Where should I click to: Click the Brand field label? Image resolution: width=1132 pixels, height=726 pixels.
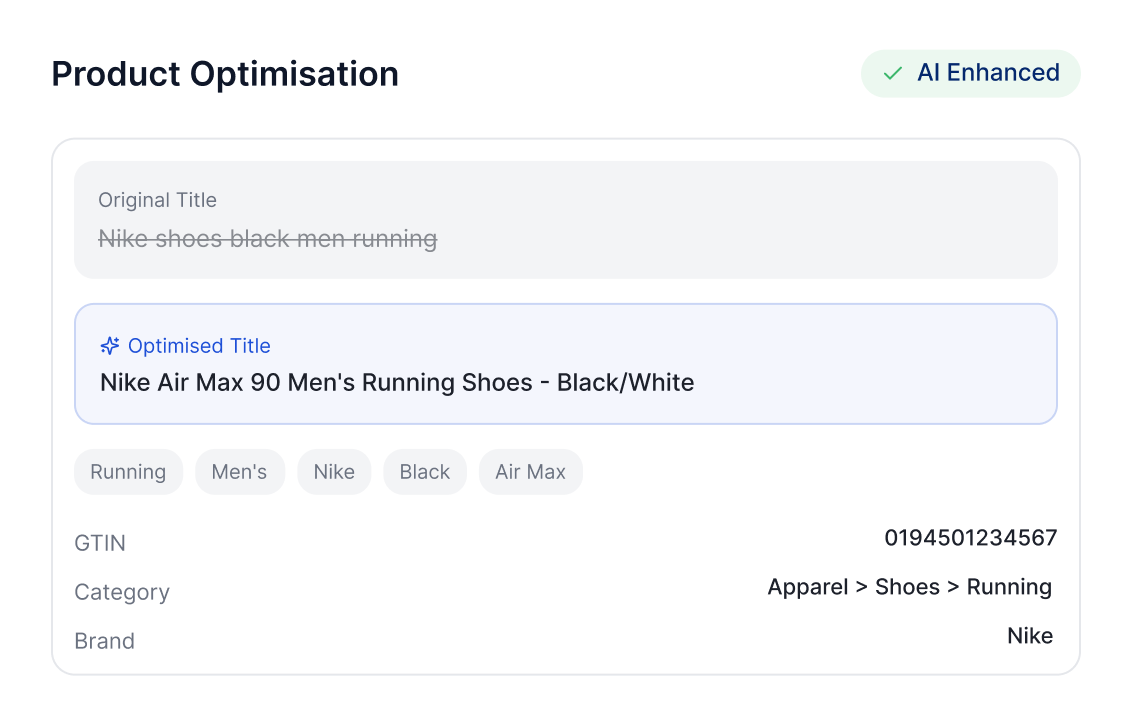105,641
